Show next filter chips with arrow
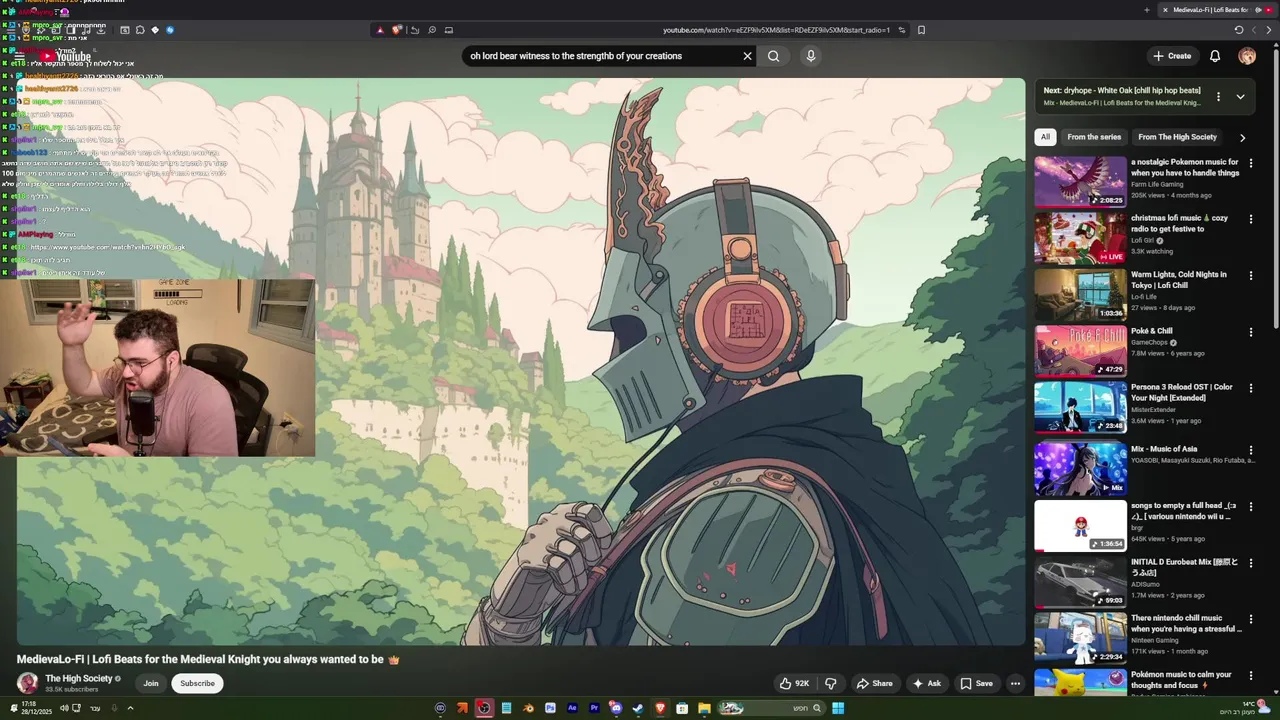 (1242, 137)
